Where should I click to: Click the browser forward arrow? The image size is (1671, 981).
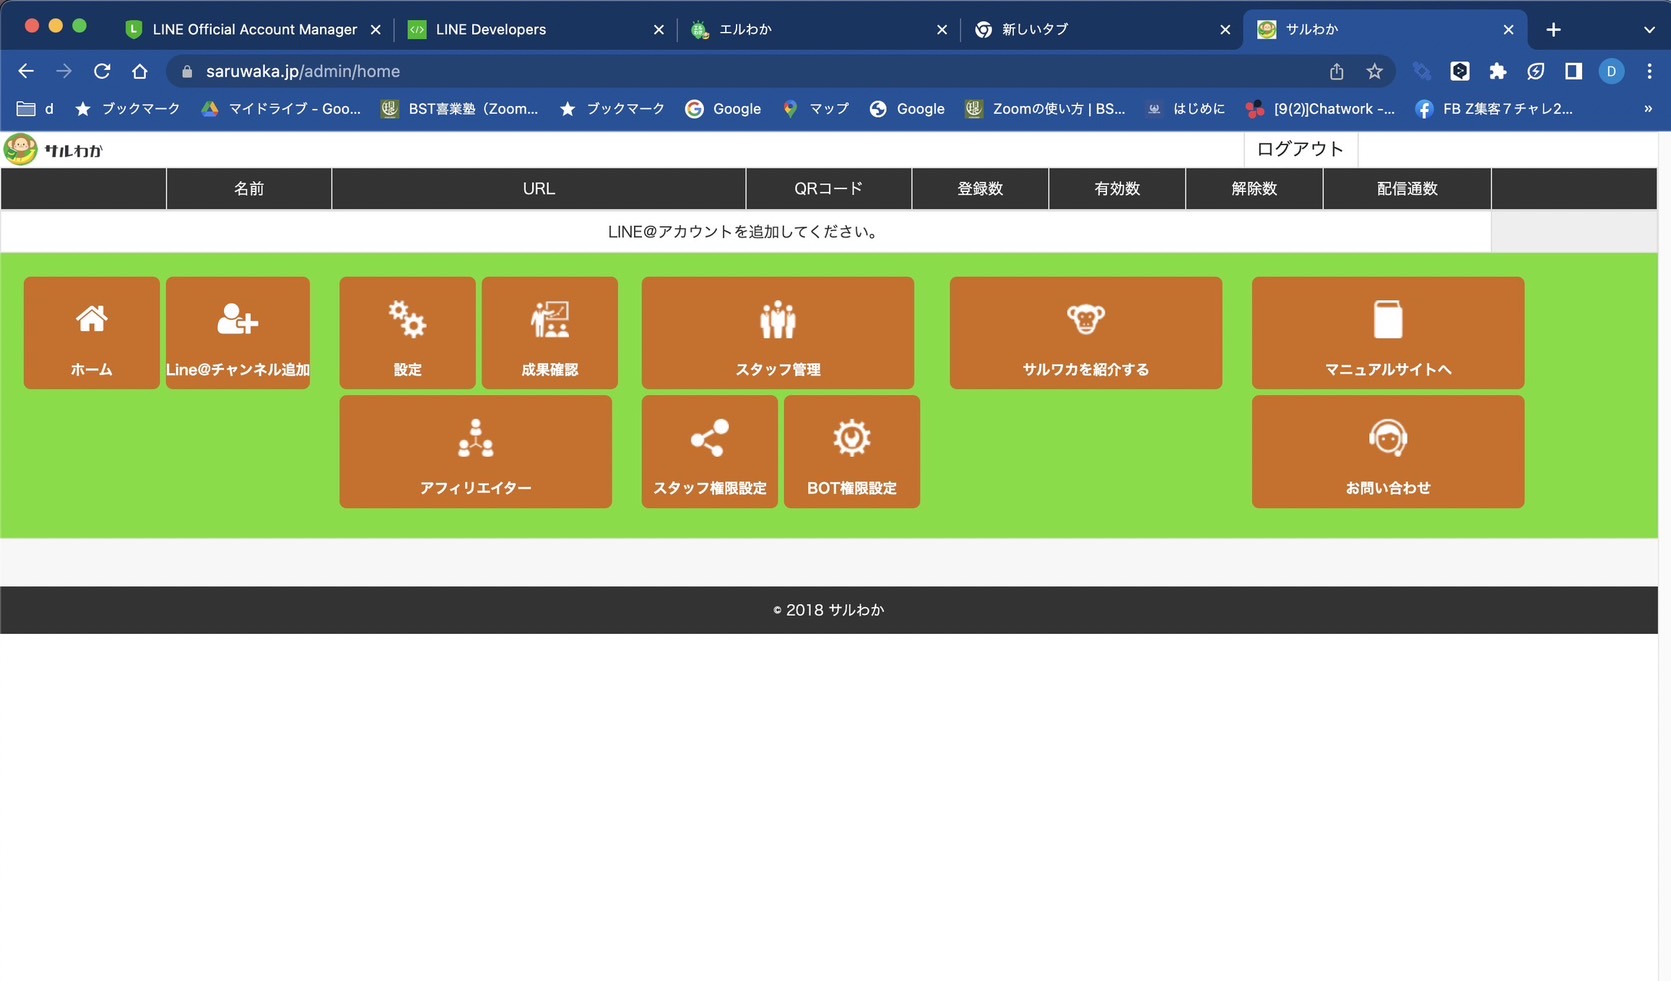[x=64, y=71]
